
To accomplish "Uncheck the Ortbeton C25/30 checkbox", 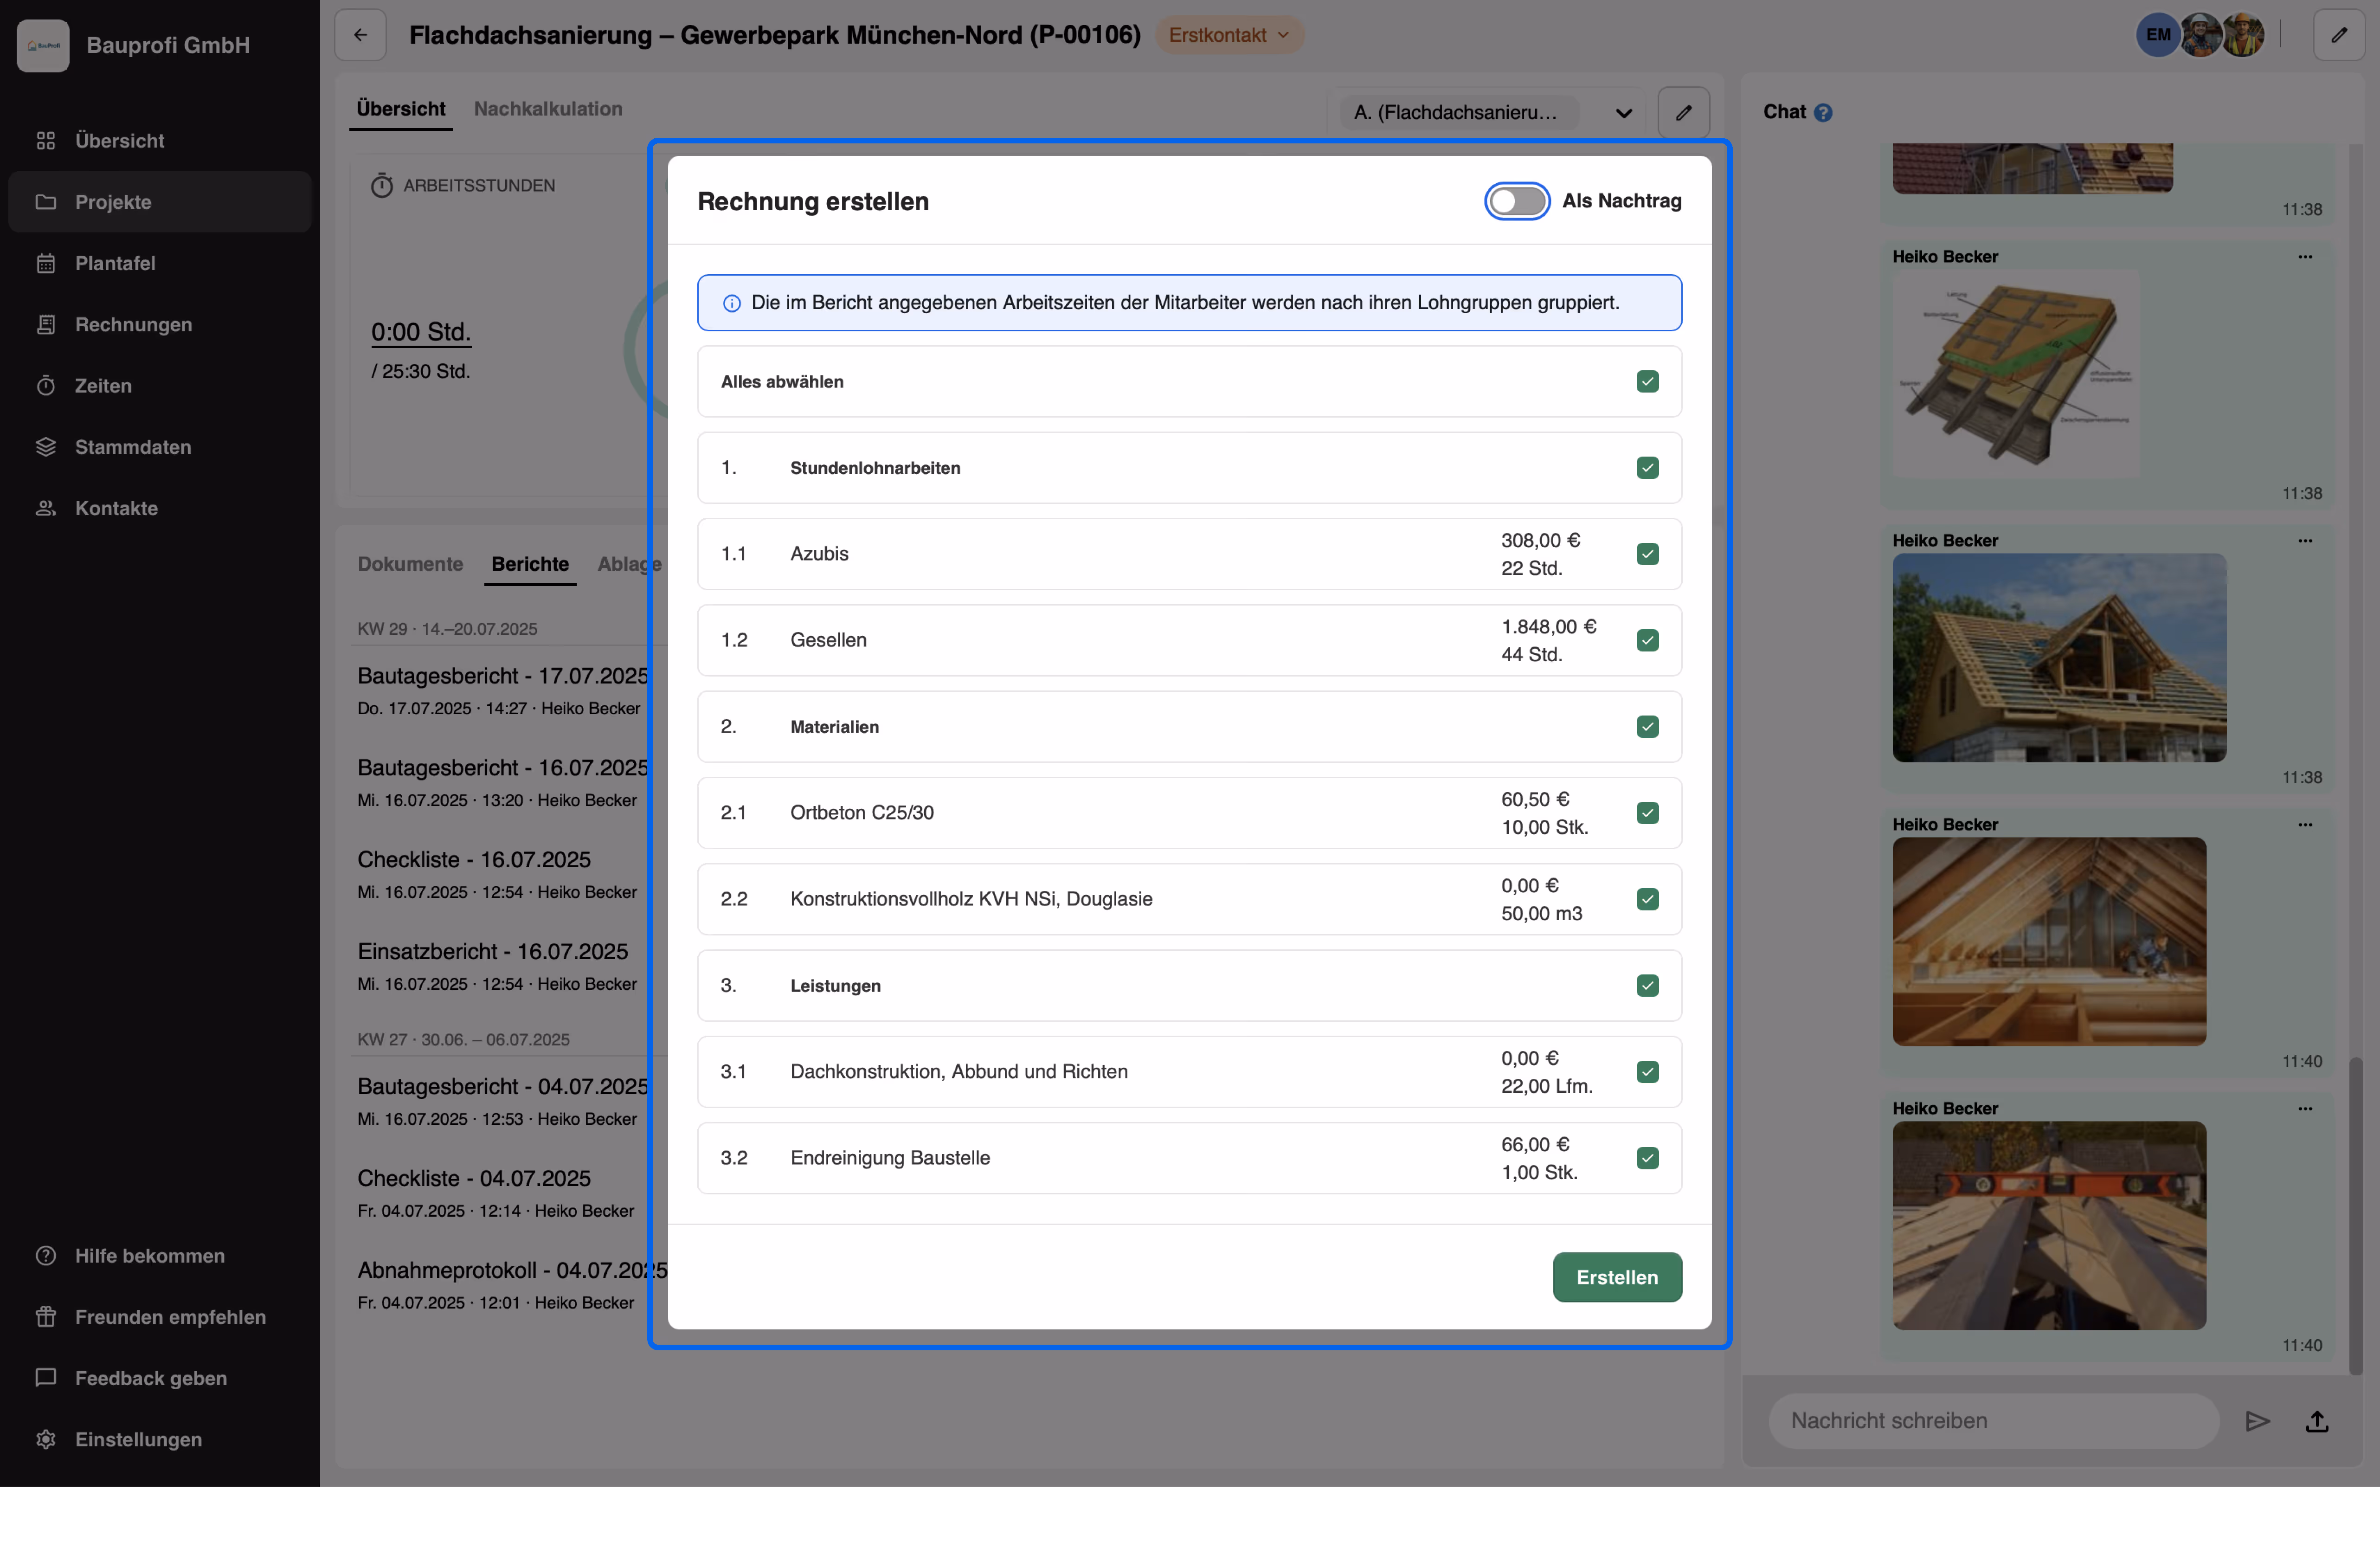I will (x=1647, y=813).
